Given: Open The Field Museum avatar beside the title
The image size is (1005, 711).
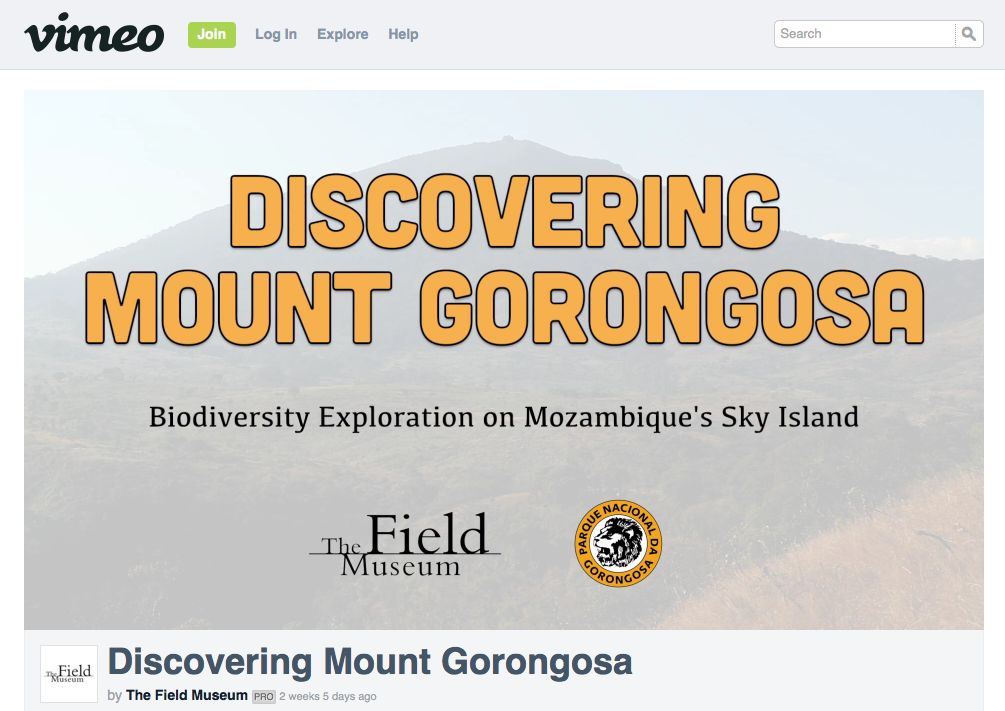Looking at the screenshot, I should click(69, 674).
